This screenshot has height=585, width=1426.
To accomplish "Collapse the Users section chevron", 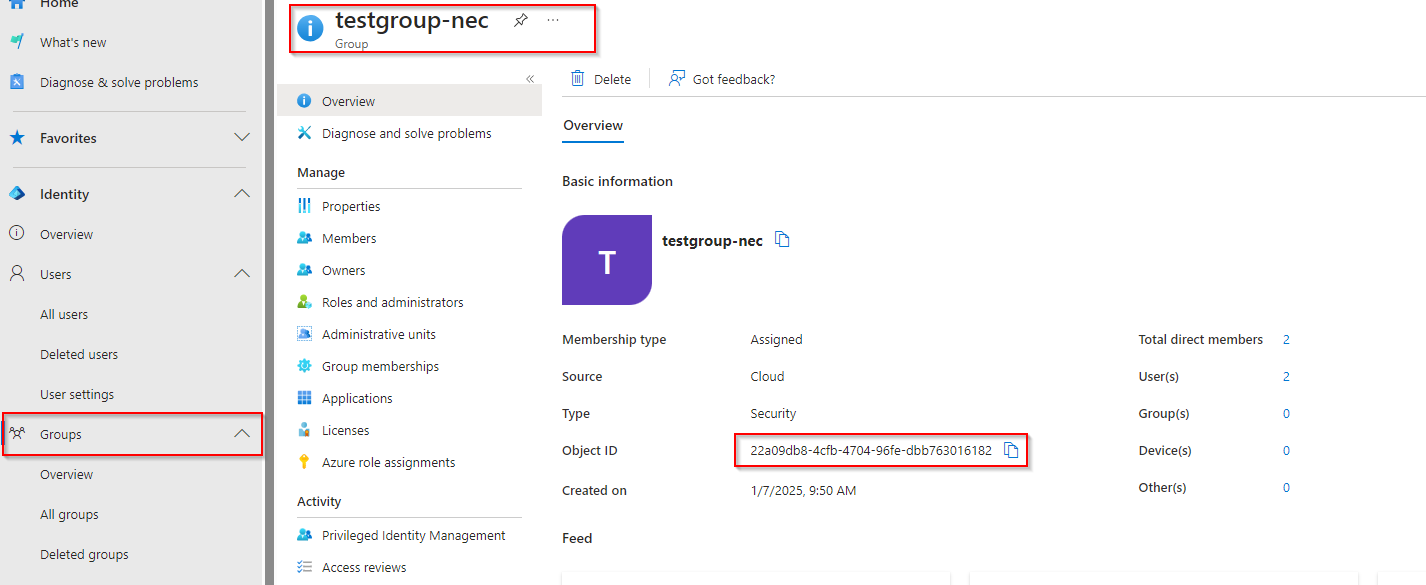I will 242,274.
